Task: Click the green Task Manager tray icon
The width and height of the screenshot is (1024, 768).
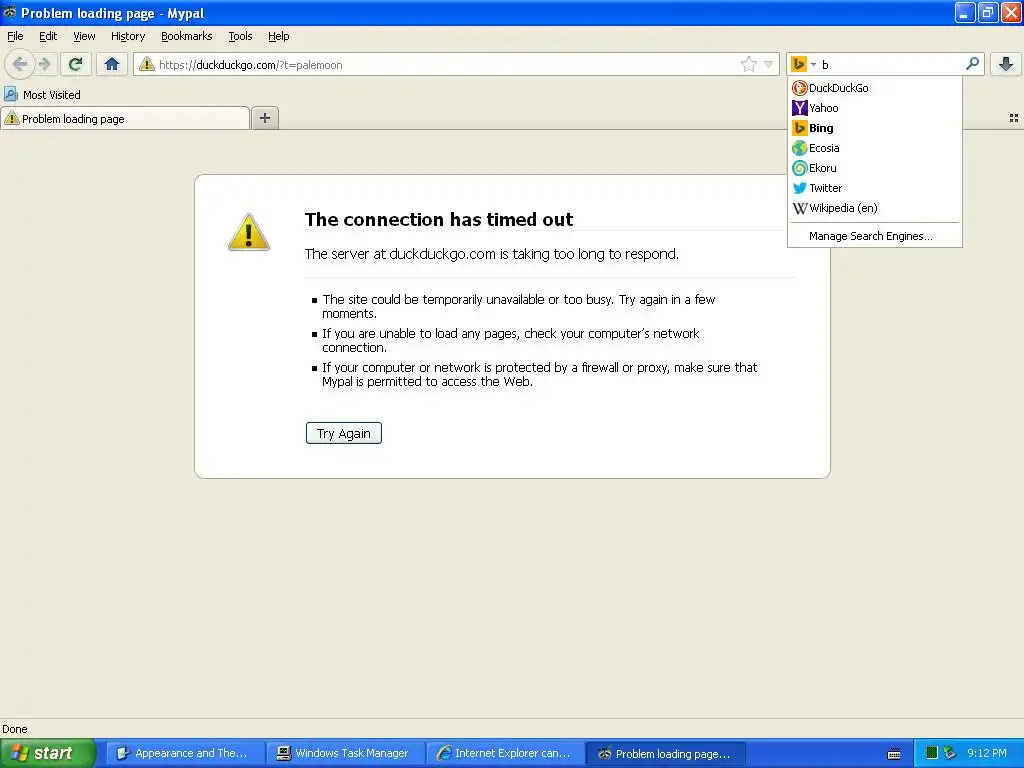Action: pyautogui.click(x=932, y=753)
